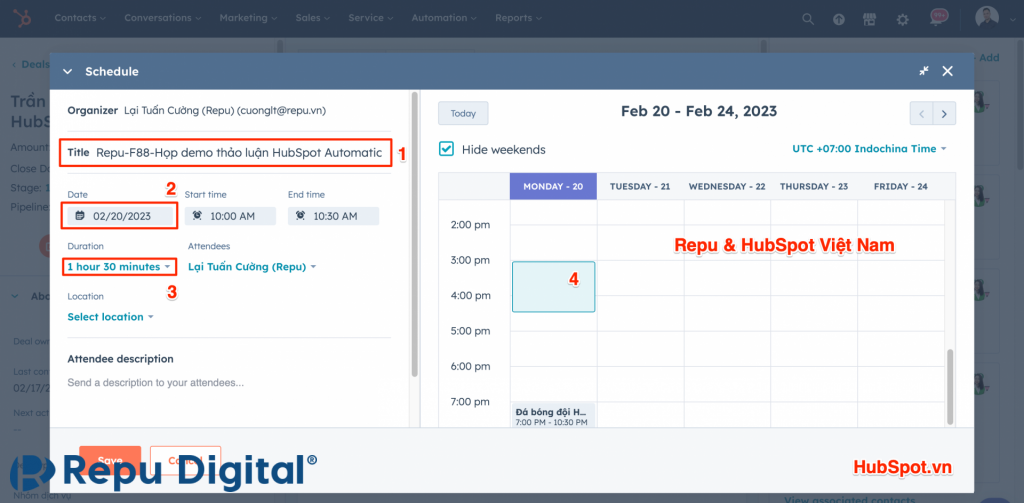Open the Marketing menu
The image size is (1024, 503).
(x=248, y=18)
